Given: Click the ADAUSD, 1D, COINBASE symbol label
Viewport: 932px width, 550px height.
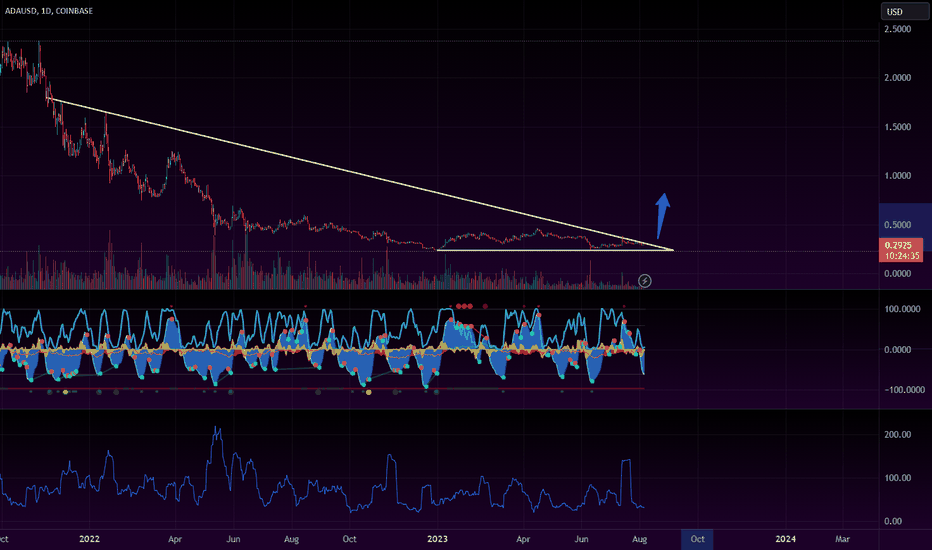Looking at the screenshot, I should 49,11.
